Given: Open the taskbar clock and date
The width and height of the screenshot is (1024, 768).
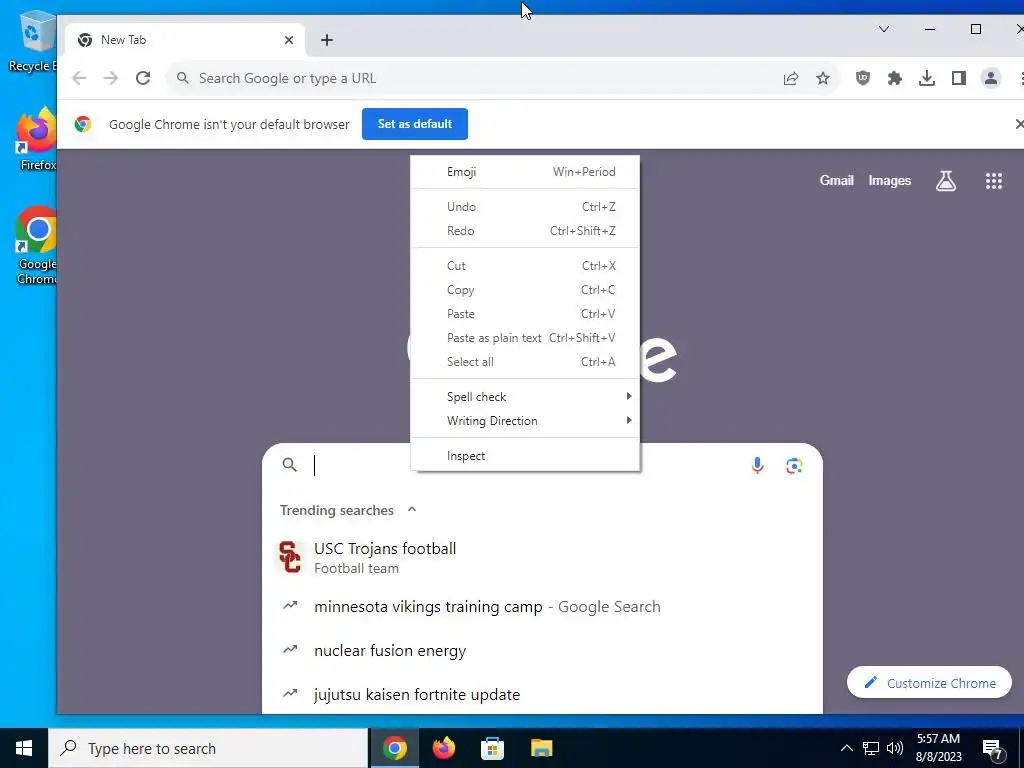Looking at the screenshot, I should [x=938, y=748].
